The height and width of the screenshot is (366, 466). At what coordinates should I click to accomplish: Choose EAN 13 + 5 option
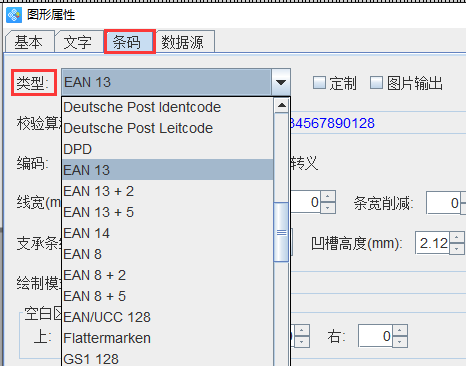pyautogui.click(x=168, y=212)
